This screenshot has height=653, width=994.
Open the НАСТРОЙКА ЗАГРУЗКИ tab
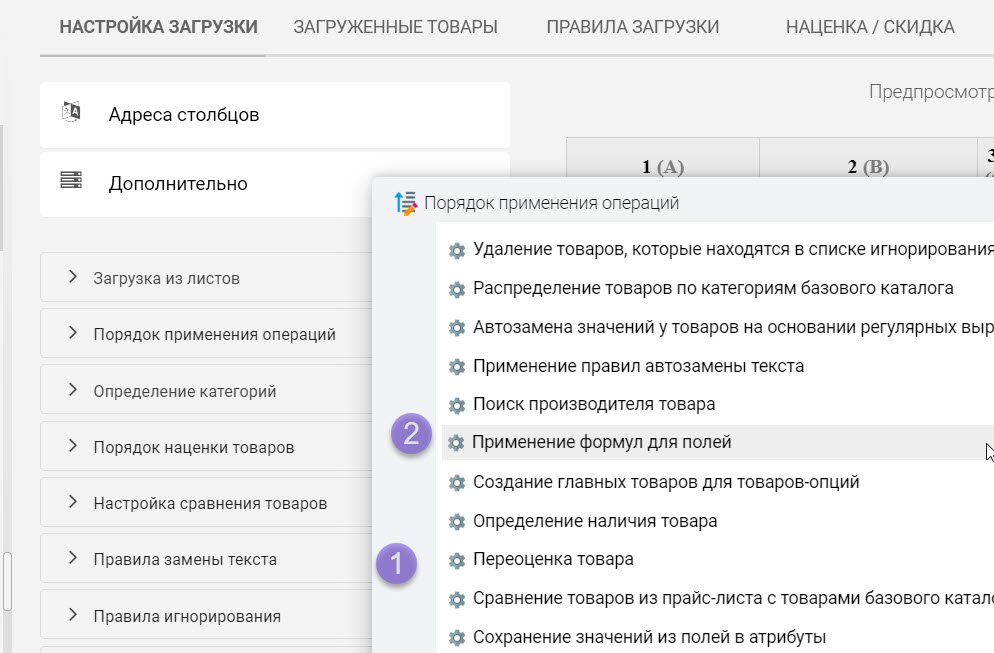(158, 27)
